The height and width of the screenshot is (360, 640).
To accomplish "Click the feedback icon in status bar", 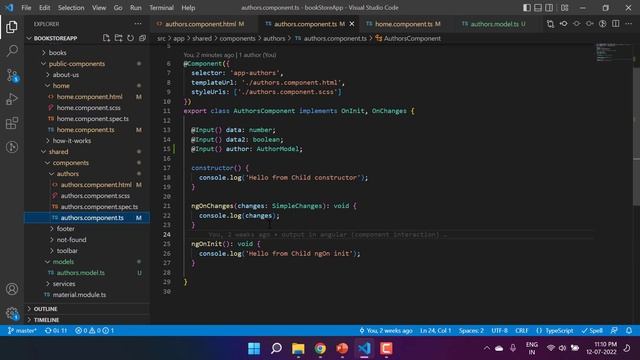I will coord(614,330).
